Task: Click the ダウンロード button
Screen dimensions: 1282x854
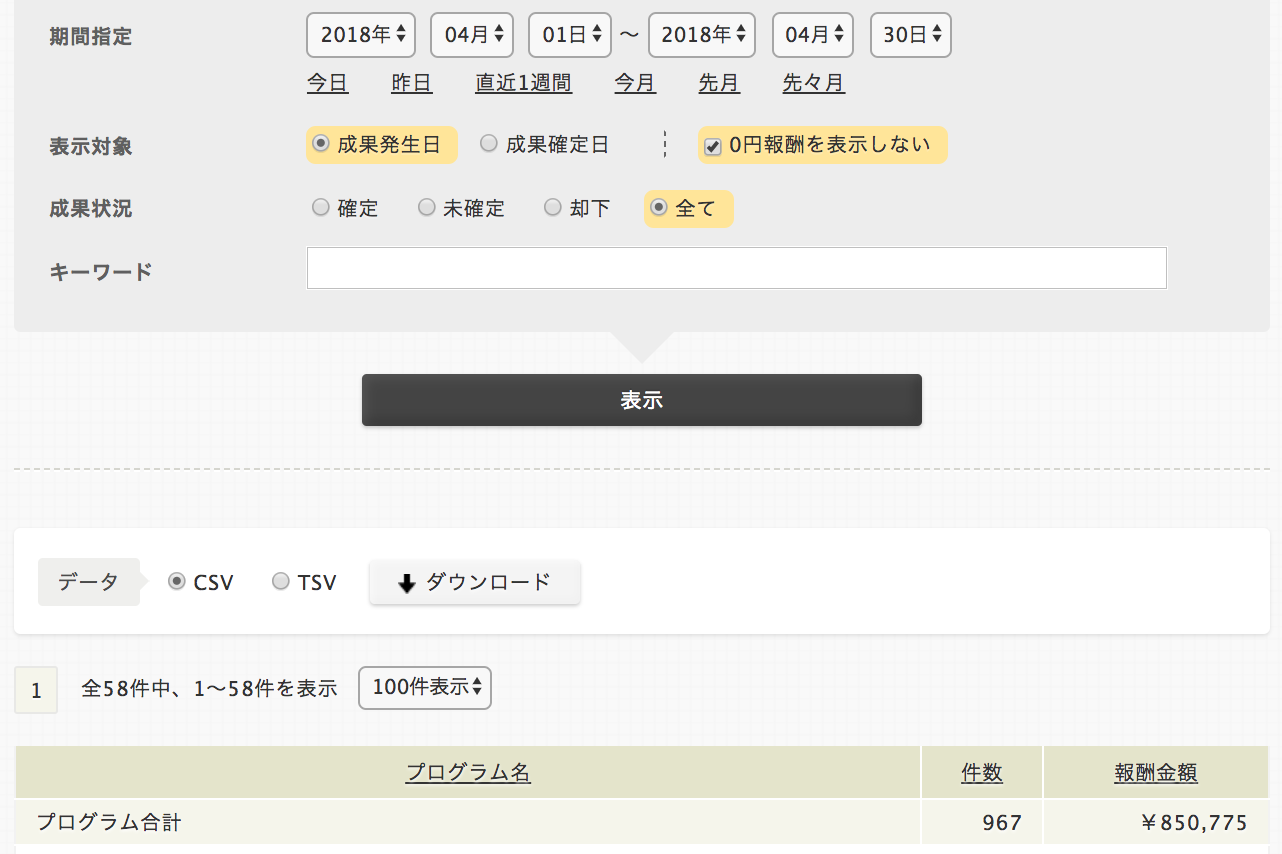Action: coord(475,582)
